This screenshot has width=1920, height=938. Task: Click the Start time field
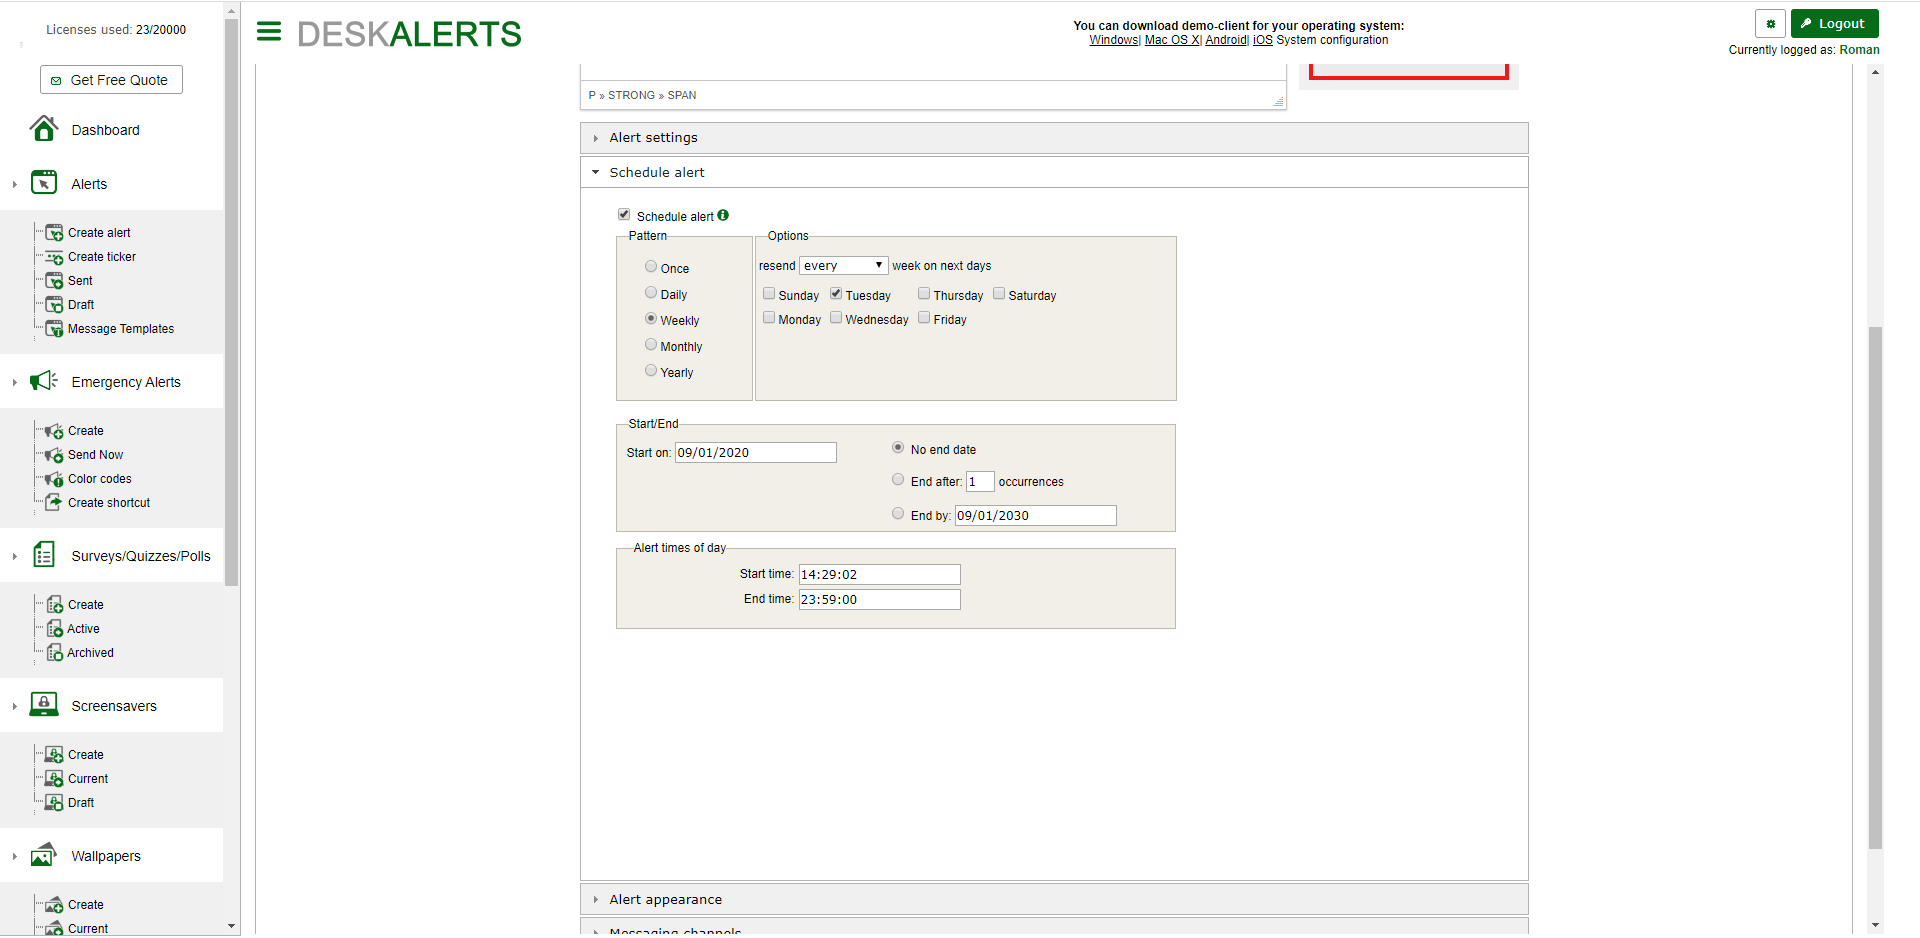878,574
